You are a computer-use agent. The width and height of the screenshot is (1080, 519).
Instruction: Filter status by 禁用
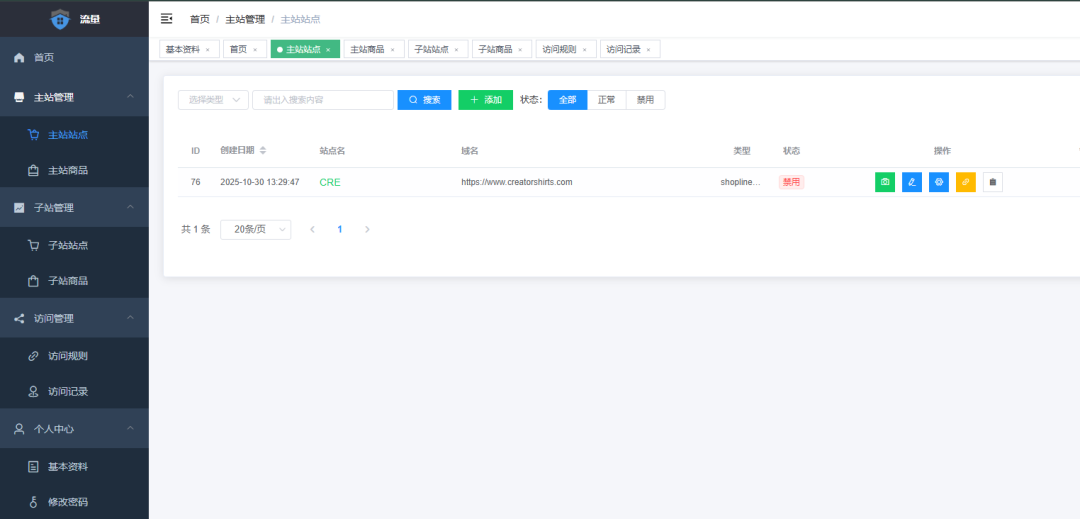pos(645,100)
